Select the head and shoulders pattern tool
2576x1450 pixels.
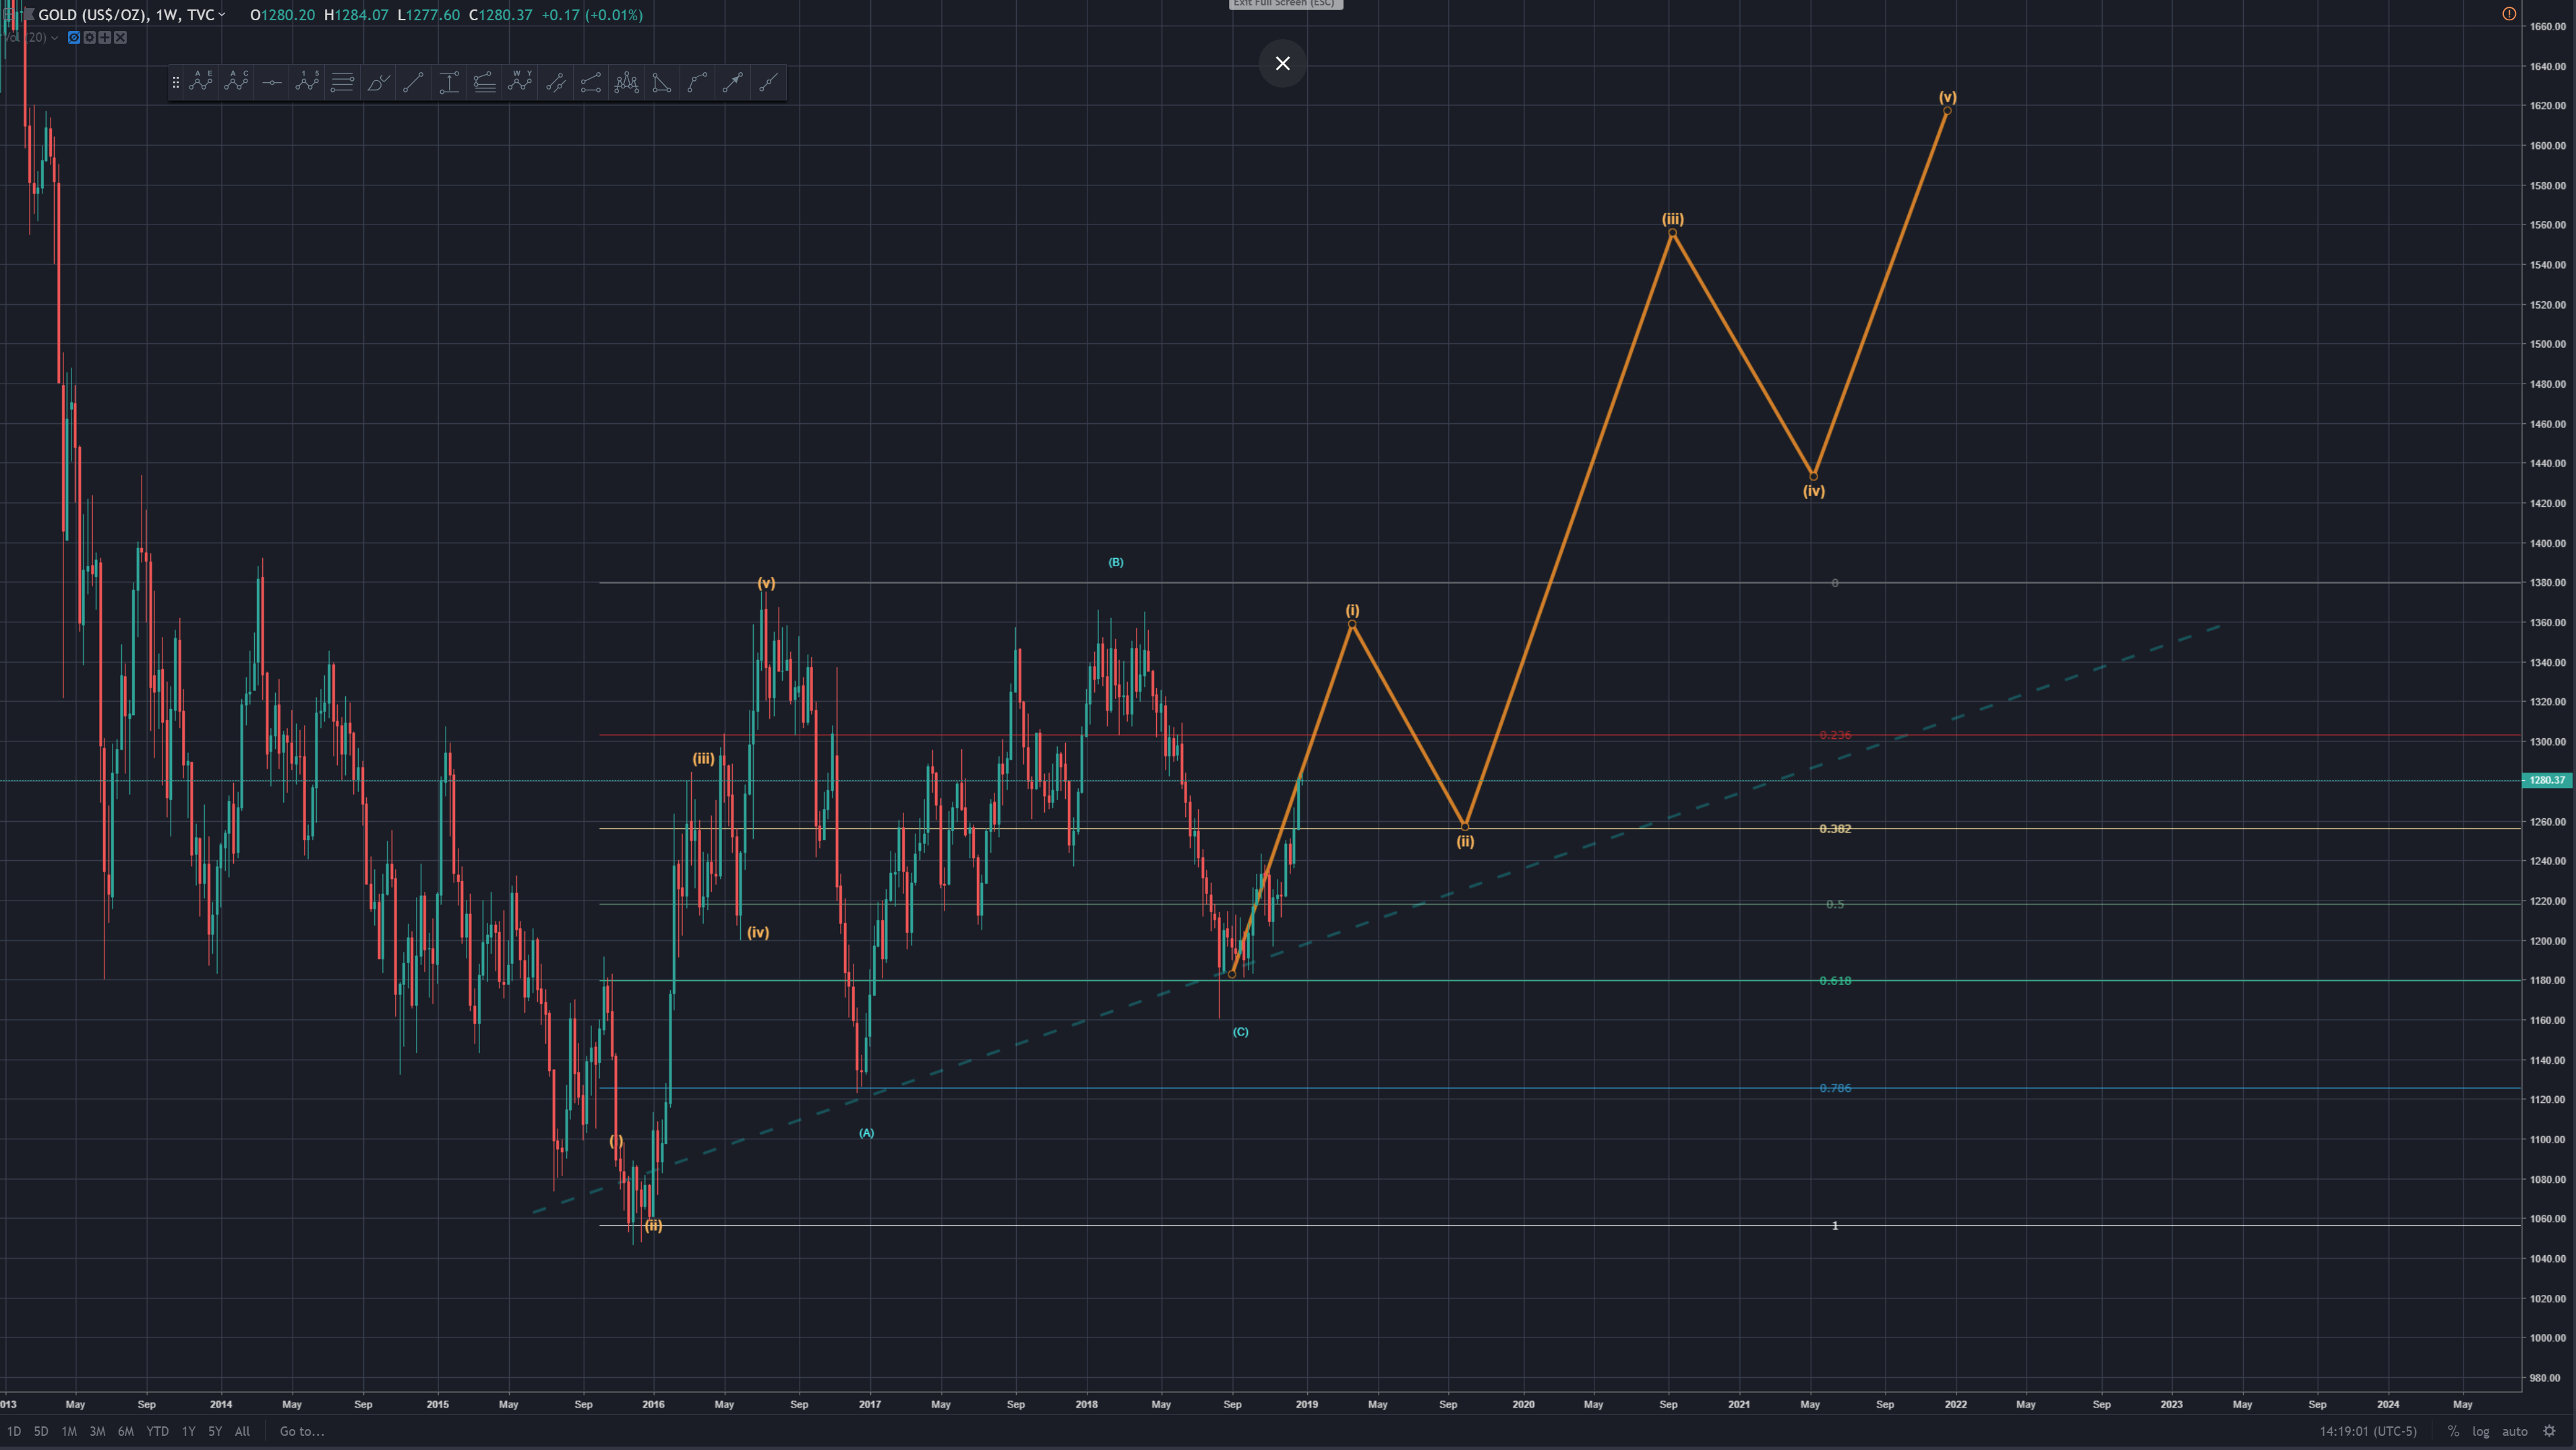626,82
